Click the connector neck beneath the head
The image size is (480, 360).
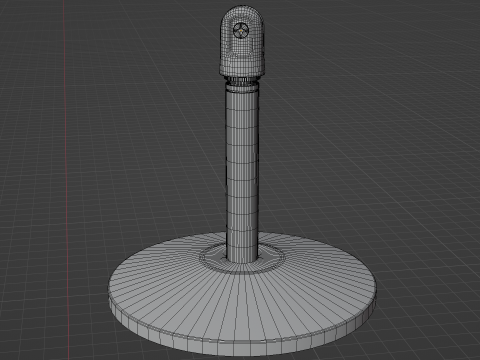point(242,82)
